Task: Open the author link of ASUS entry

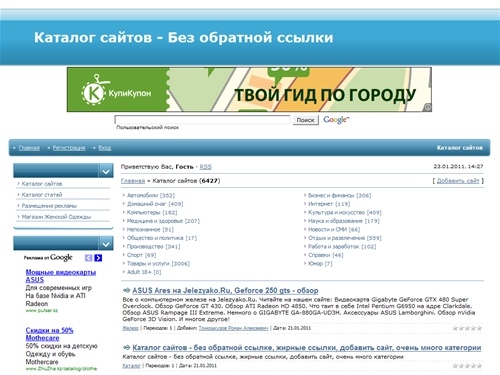Action: (233, 328)
